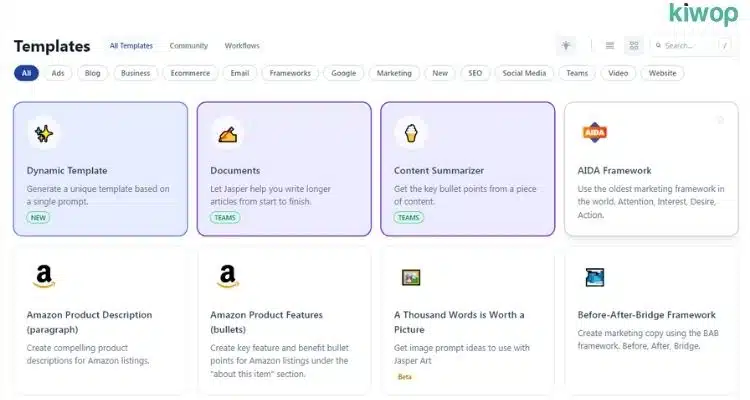The height and width of the screenshot is (400, 750).
Task: Click the lightbulb icon beside the view switcher
Action: click(x=567, y=46)
